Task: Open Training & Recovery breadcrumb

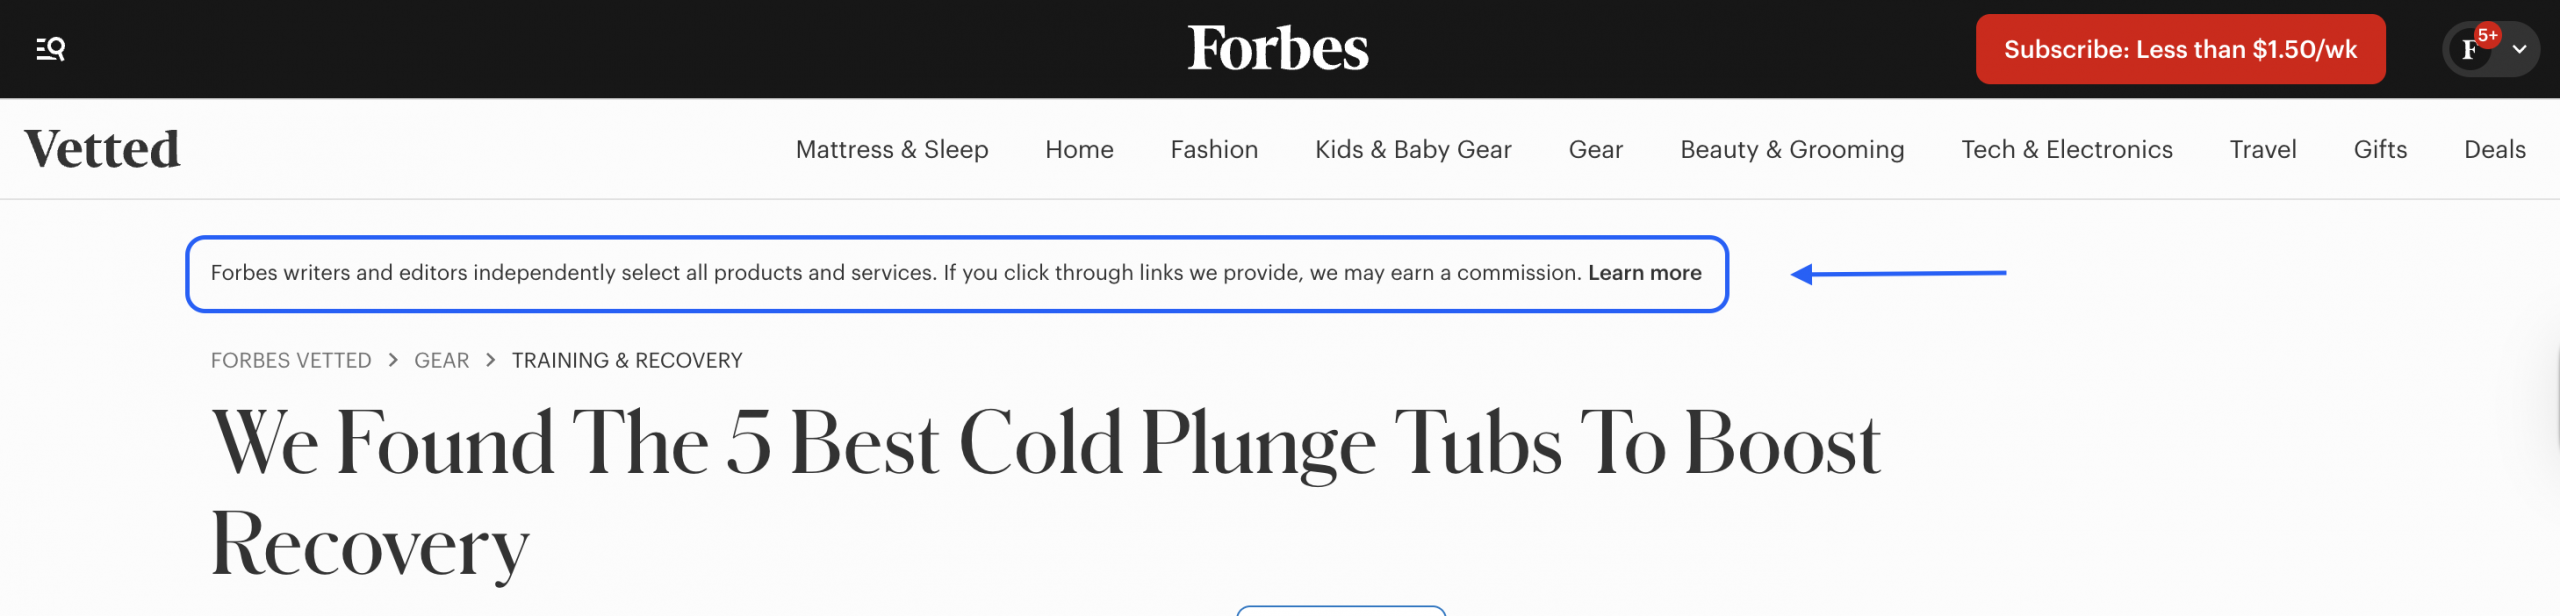Action: [x=627, y=360]
